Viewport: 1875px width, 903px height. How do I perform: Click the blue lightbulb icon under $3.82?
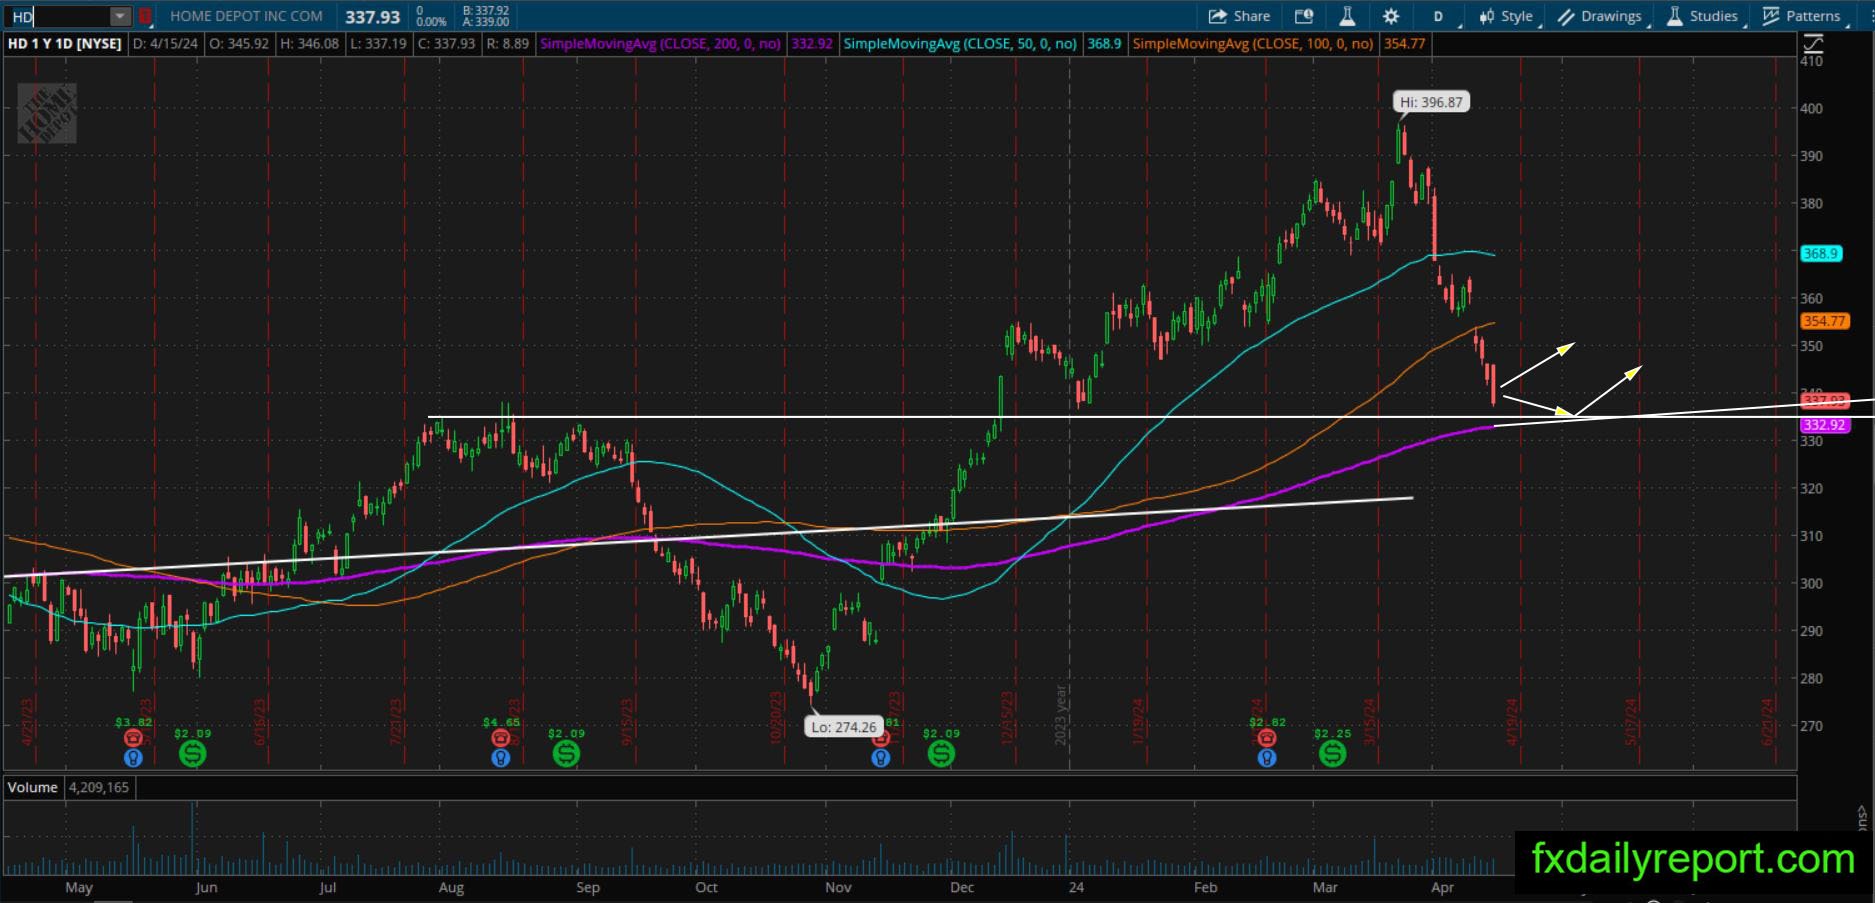pos(133,758)
